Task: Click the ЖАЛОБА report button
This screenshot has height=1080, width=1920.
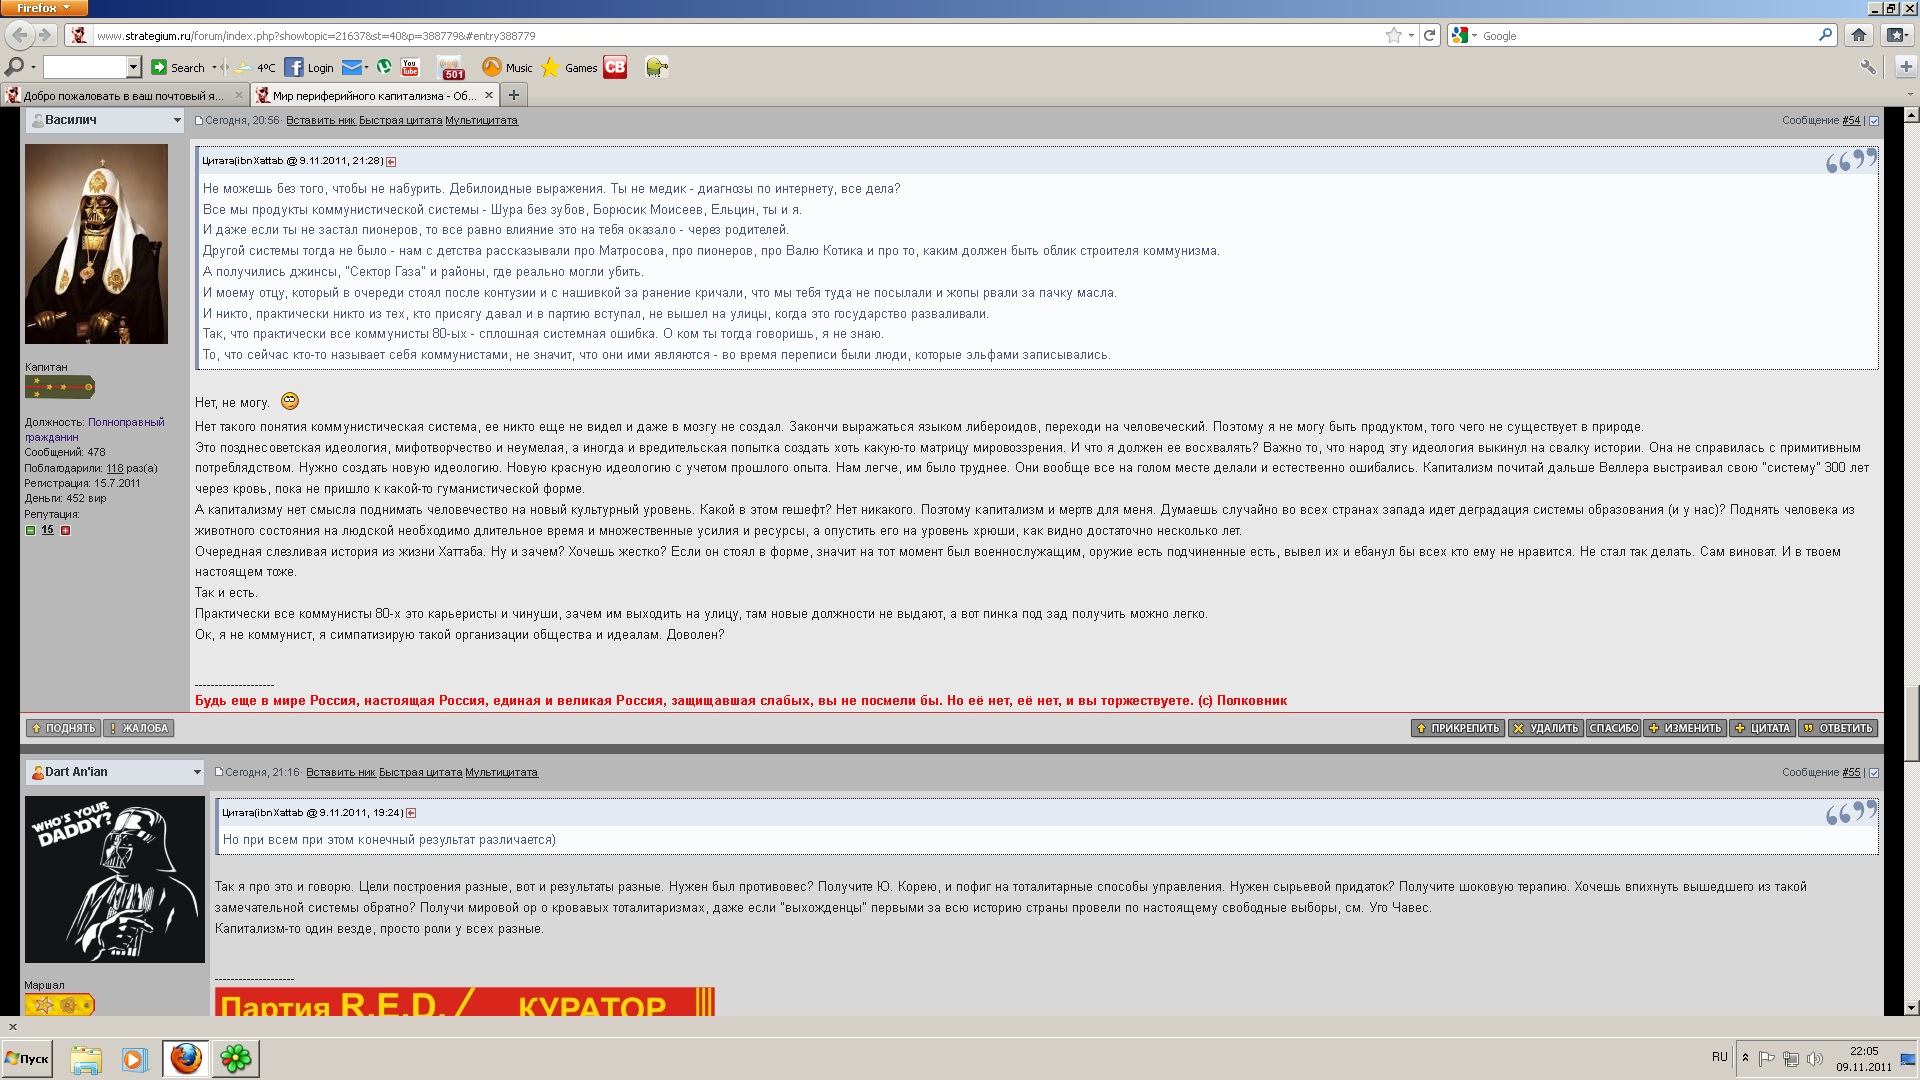Action: point(139,728)
